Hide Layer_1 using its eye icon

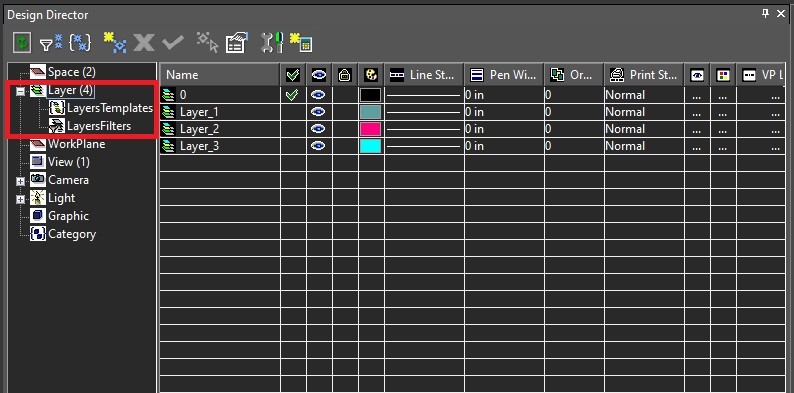319,112
